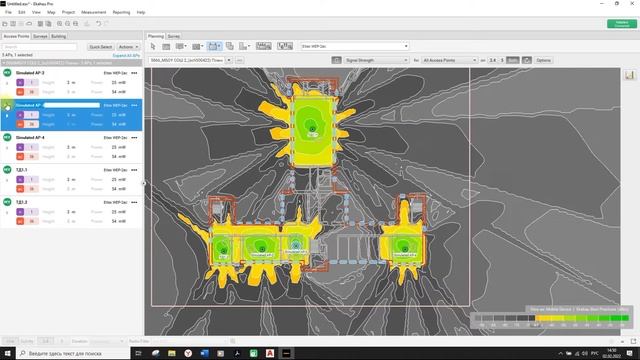Click the green AP icon of Simulated AP-3

[x=7, y=73]
